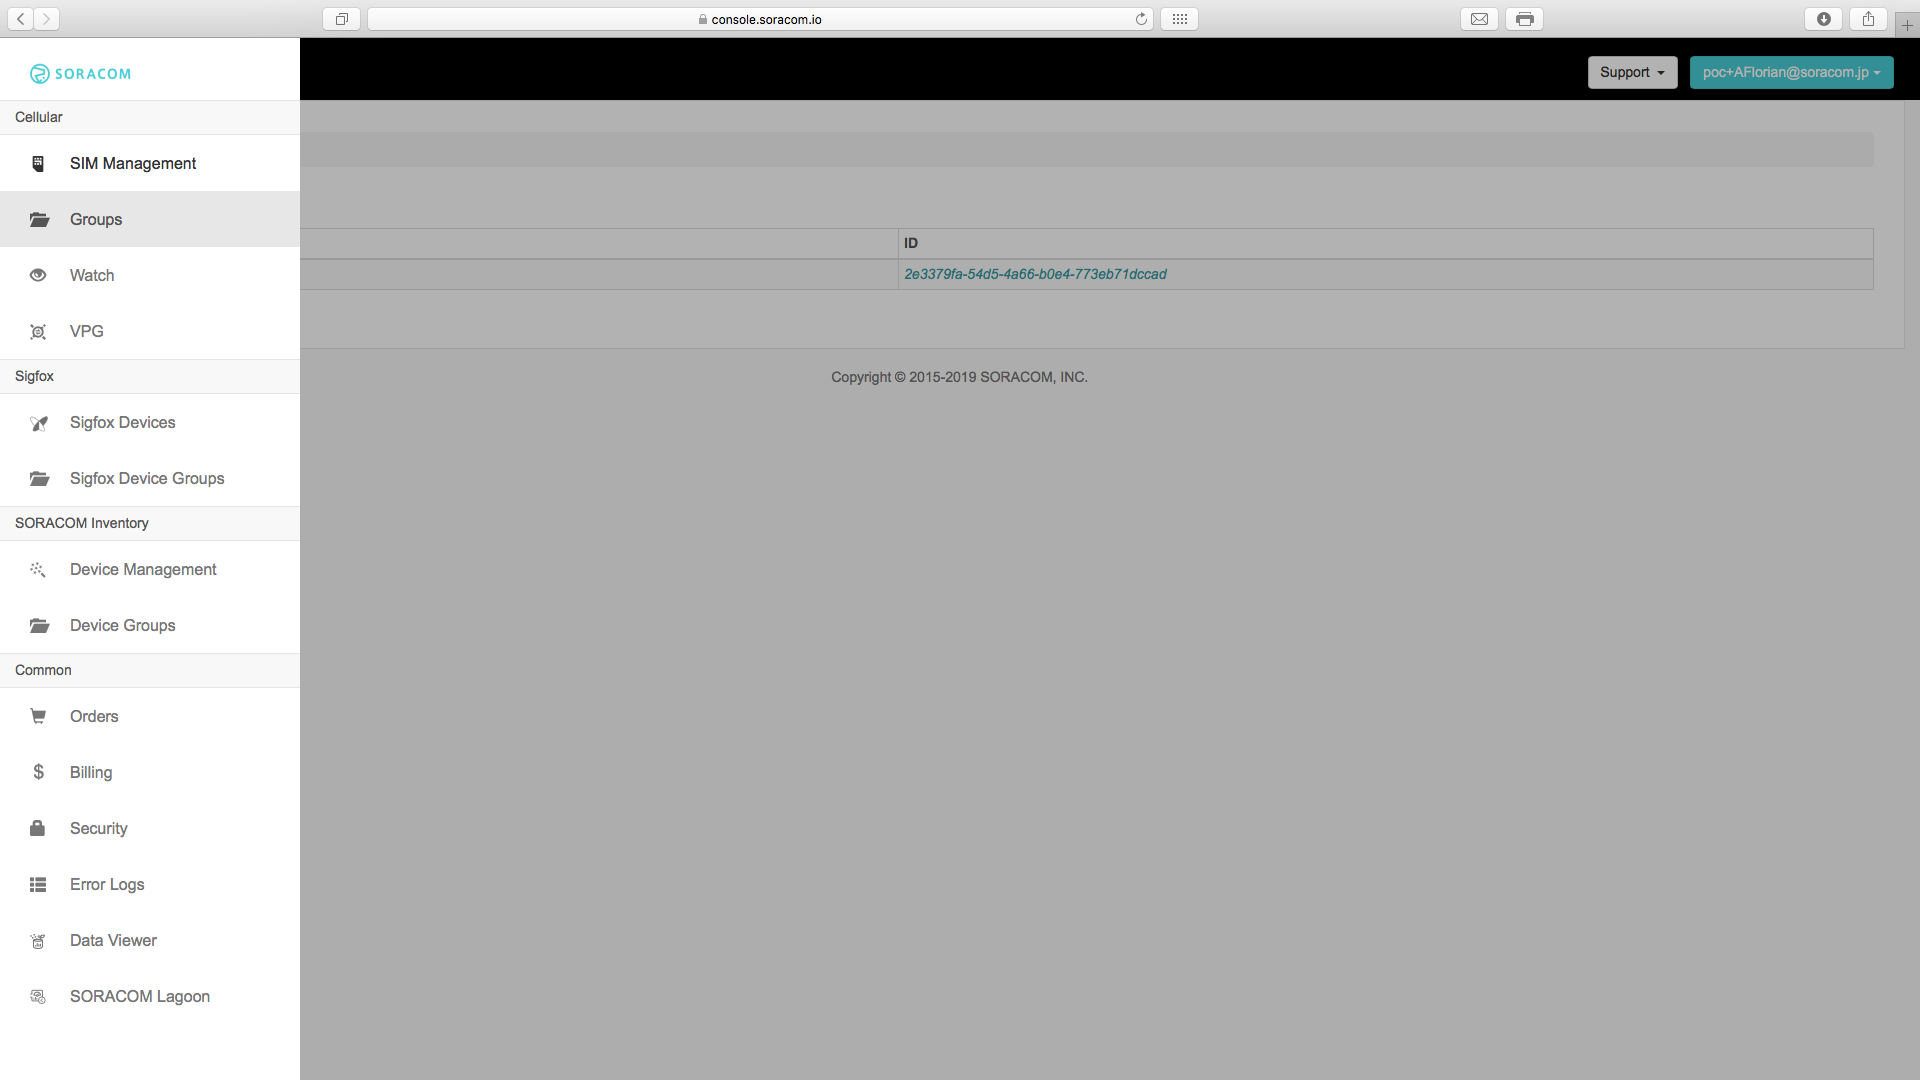Click Safari's share button

pyautogui.click(x=1867, y=19)
